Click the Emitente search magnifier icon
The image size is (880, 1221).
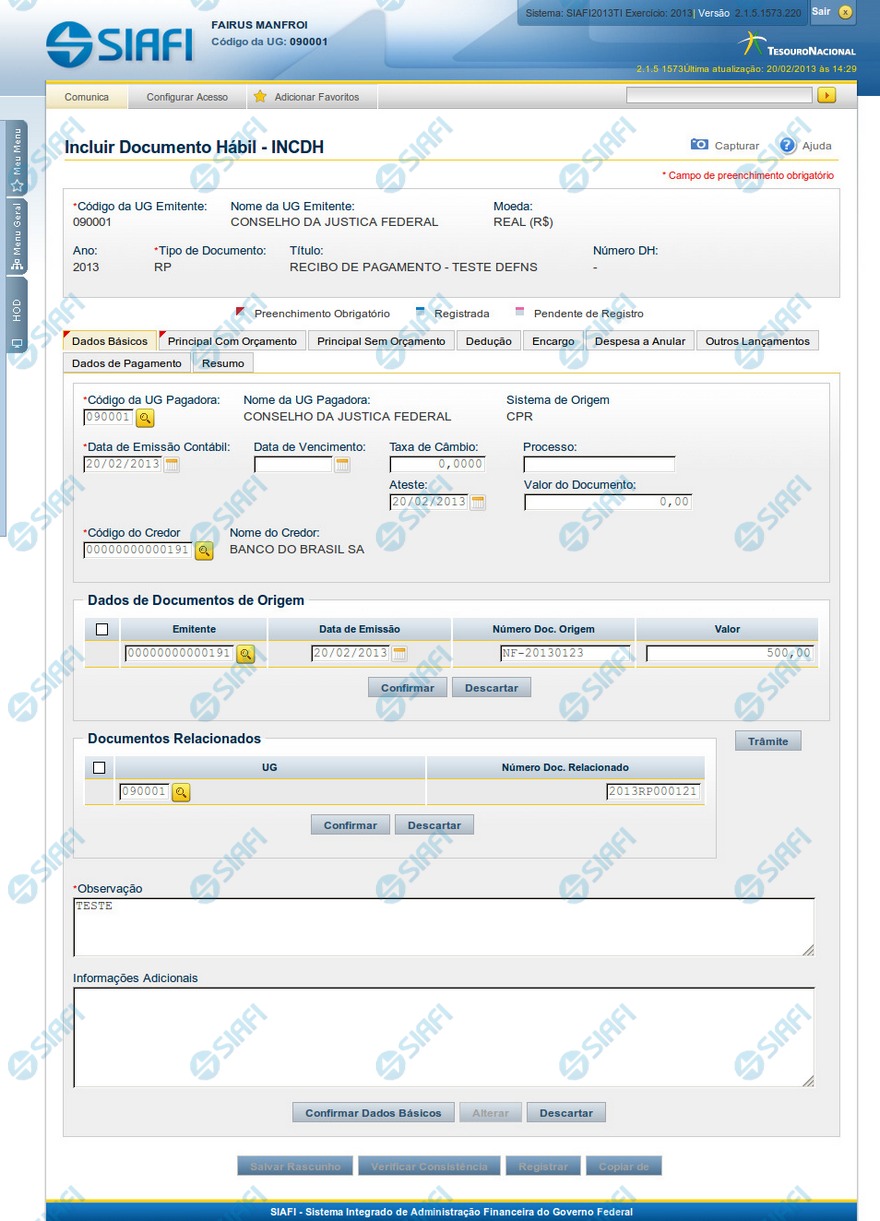[x=245, y=654]
